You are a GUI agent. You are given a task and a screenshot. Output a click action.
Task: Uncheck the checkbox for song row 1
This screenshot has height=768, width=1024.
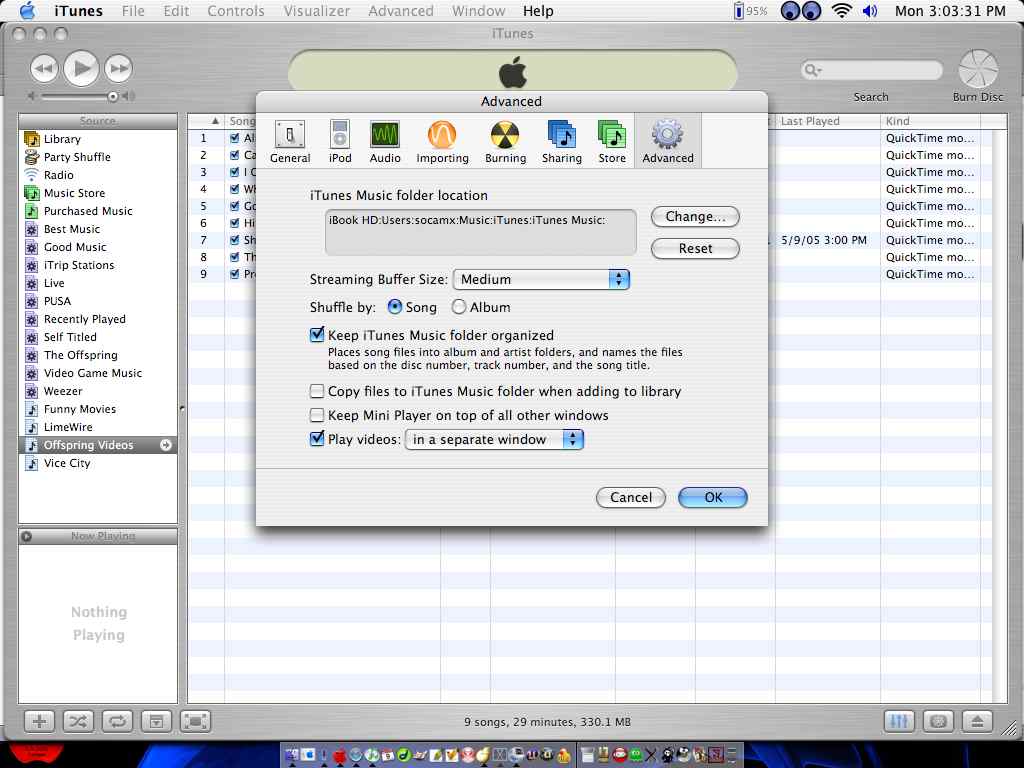[234, 138]
